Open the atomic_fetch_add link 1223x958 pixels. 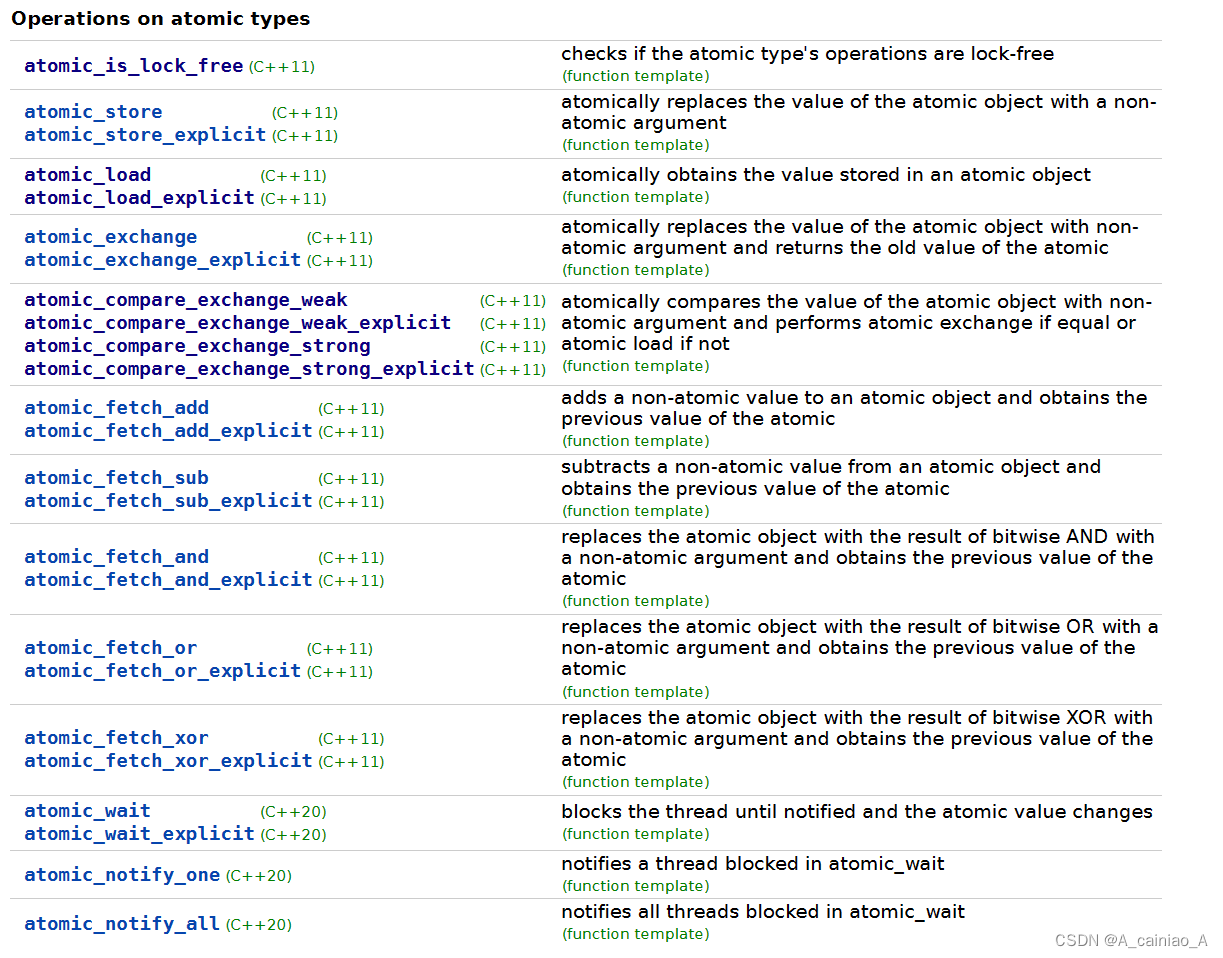click(x=117, y=408)
